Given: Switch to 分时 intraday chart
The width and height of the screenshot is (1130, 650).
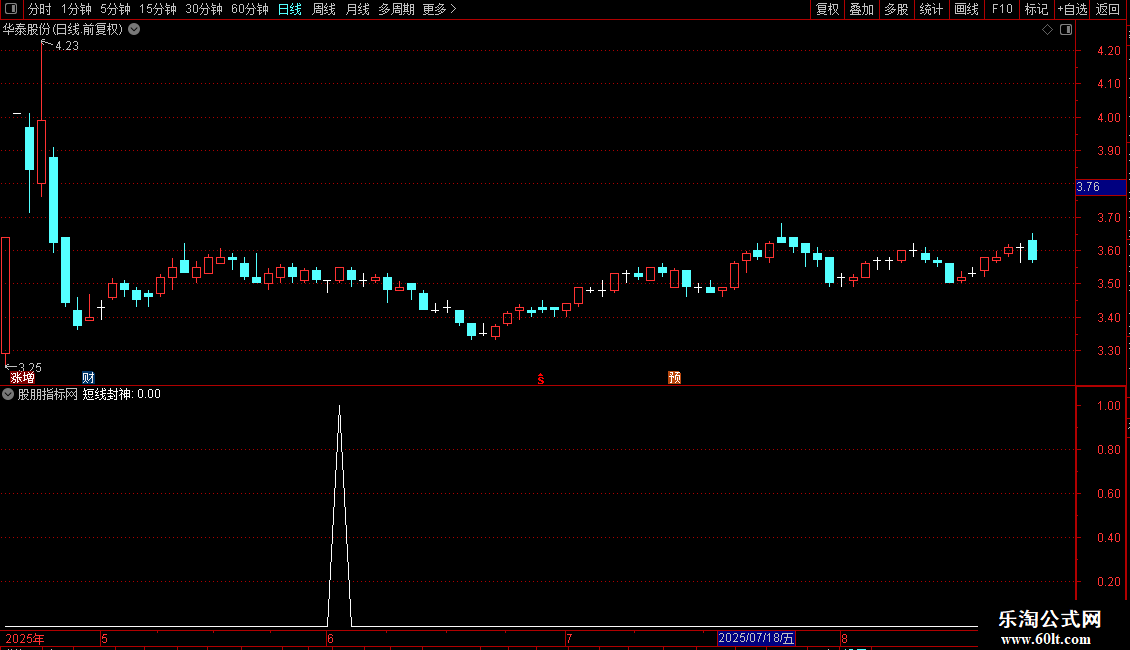Looking at the screenshot, I should tap(40, 9).
